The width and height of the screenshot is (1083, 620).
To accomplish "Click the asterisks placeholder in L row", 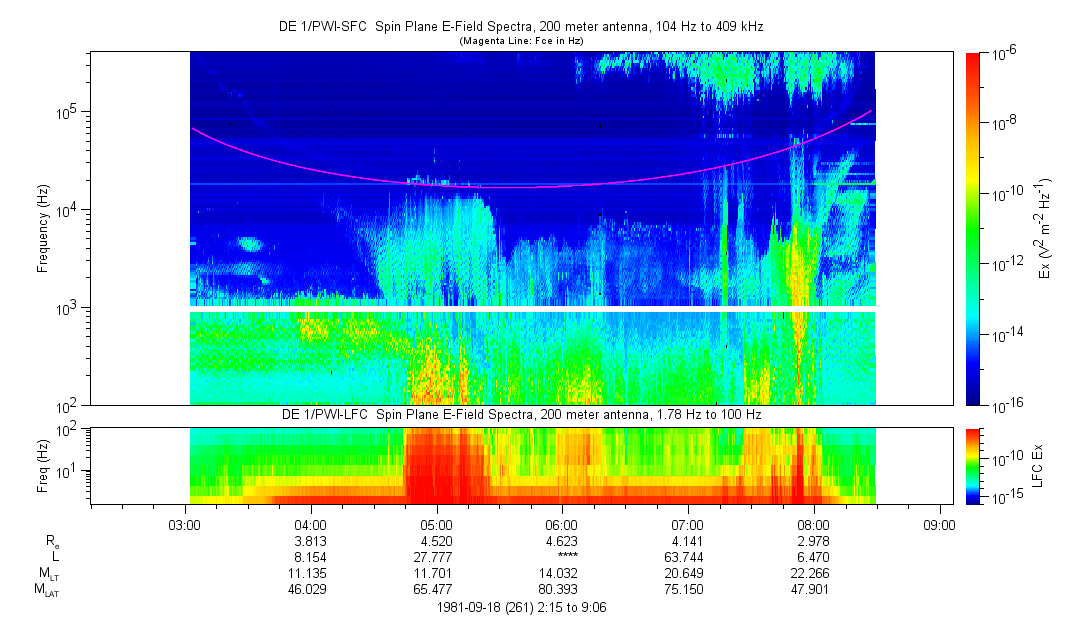I will [x=562, y=558].
